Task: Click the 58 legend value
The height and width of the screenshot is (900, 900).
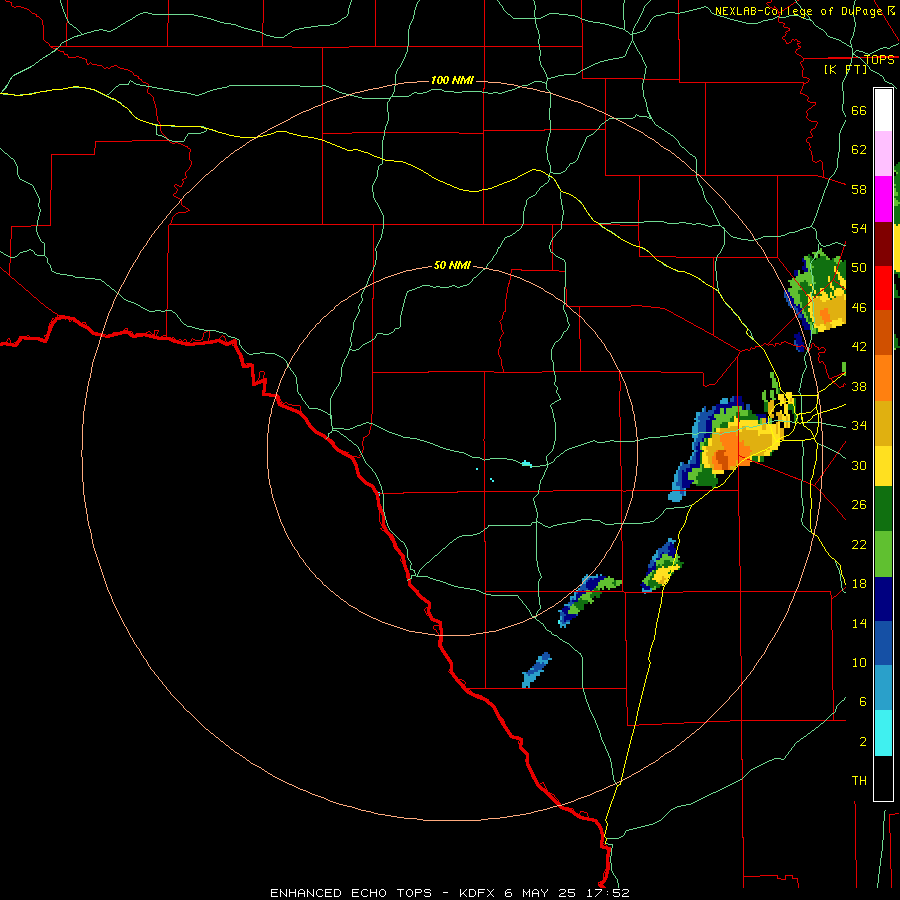Action: 859,189
